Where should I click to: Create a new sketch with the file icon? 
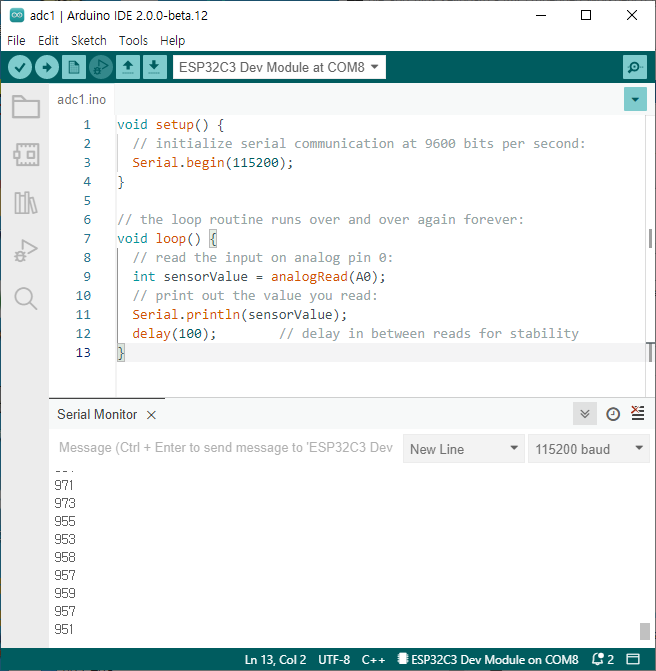(x=74, y=67)
